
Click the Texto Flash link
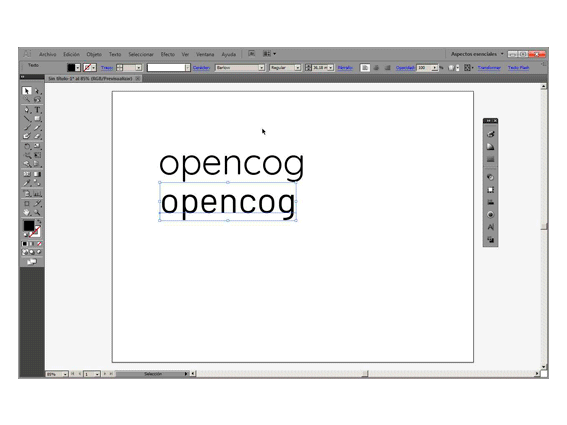tap(519, 68)
